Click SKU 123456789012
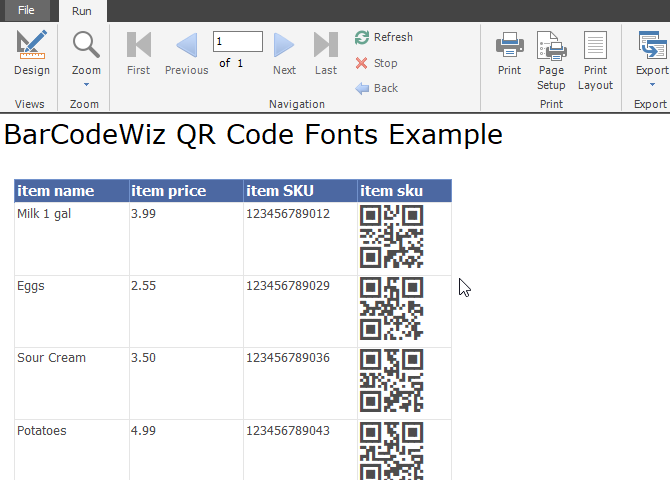The height and width of the screenshot is (480, 670). tap(288, 213)
